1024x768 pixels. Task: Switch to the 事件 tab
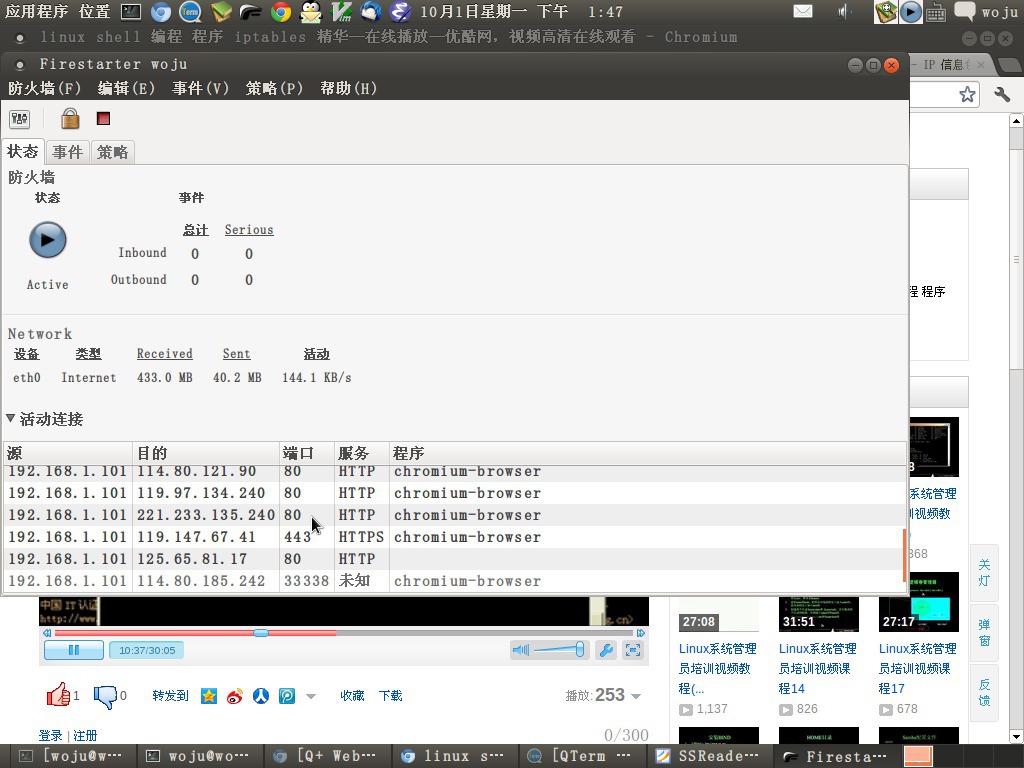pos(67,152)
